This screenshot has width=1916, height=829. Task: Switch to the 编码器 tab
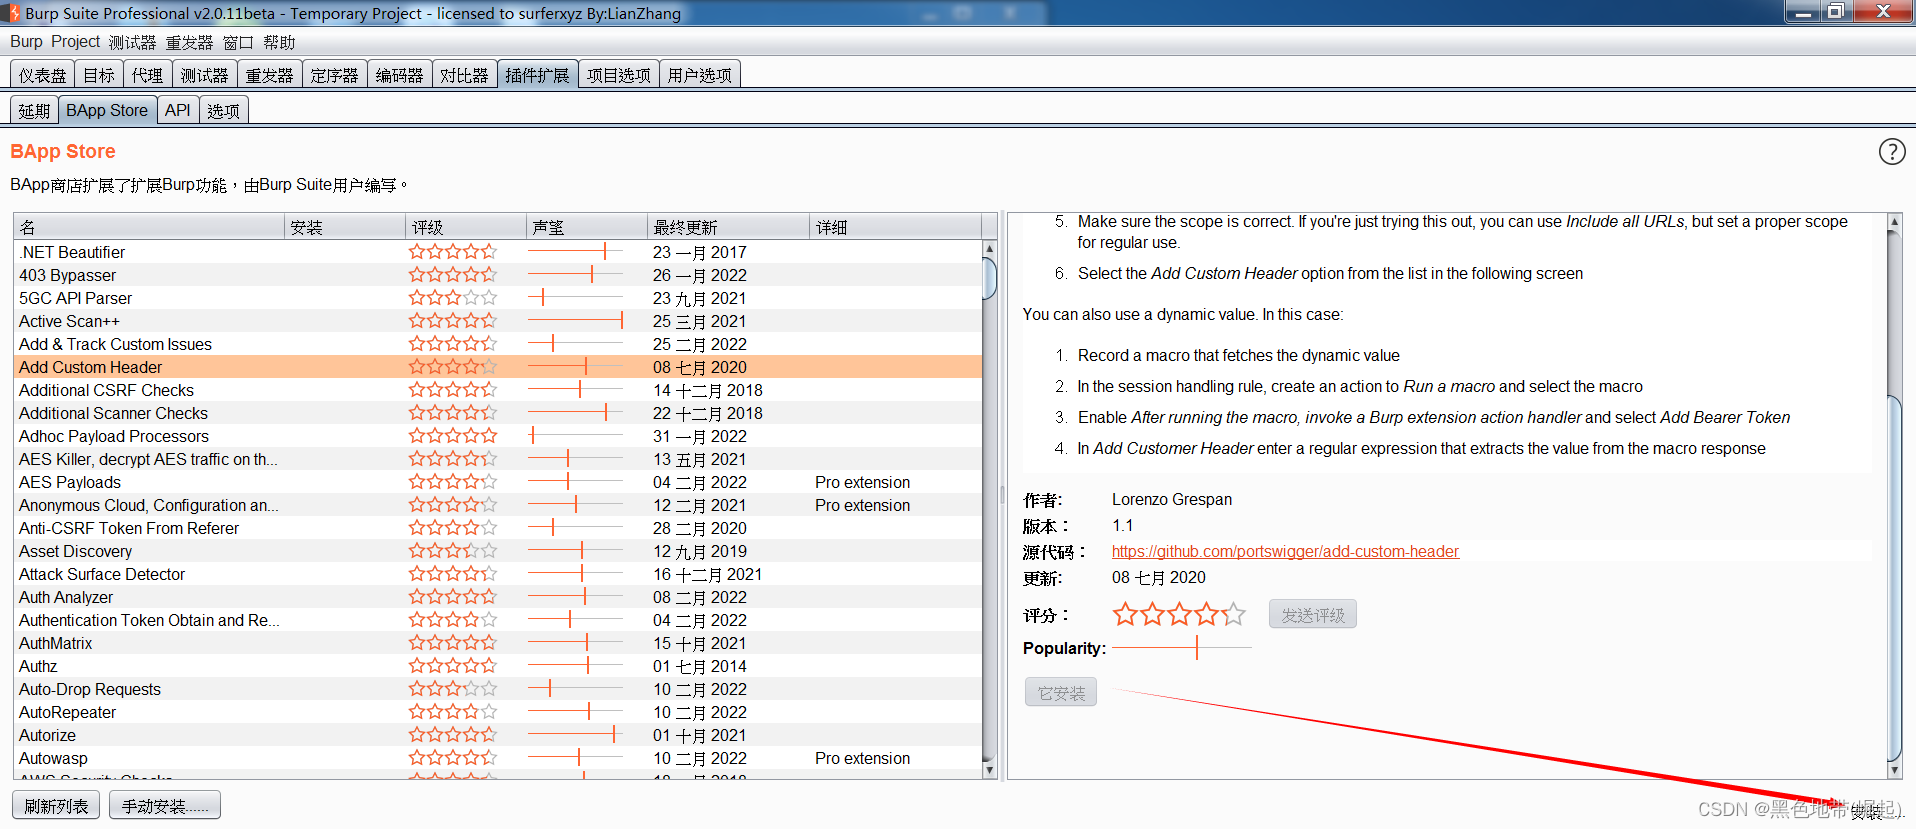tap(399, 75)
